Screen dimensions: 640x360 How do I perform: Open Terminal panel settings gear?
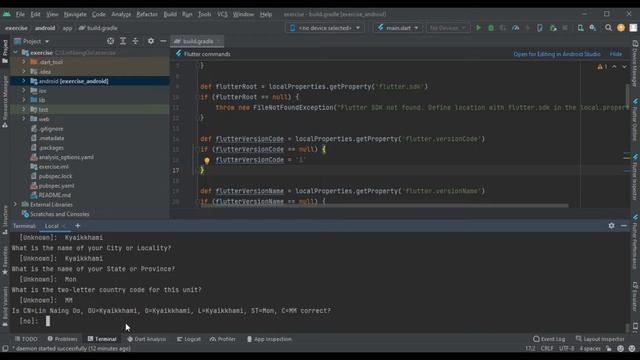(611, 225)
